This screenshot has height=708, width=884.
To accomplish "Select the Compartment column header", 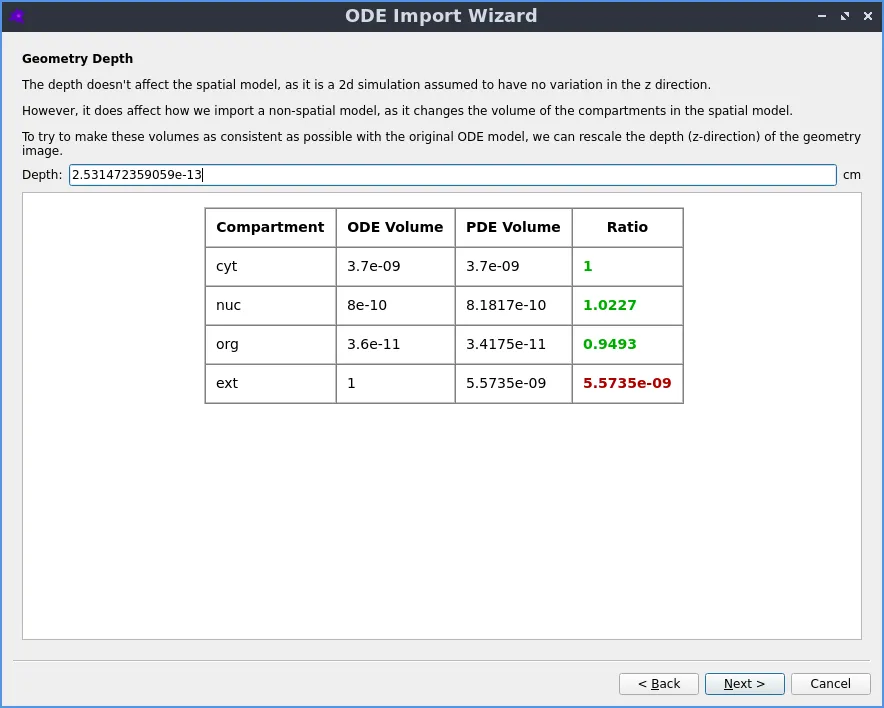I will pos(271,227).
